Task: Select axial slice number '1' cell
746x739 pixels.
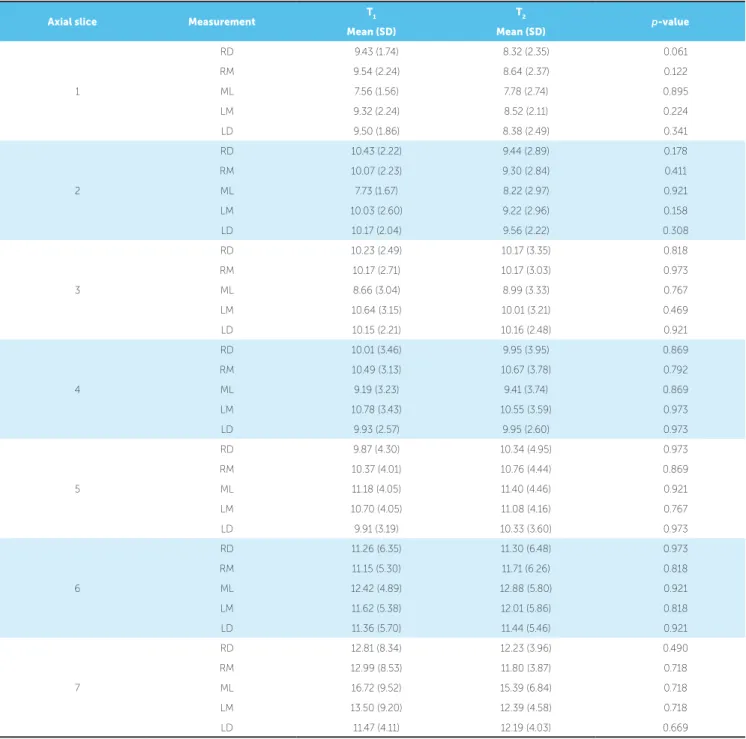Action: [x=77, y=91]
